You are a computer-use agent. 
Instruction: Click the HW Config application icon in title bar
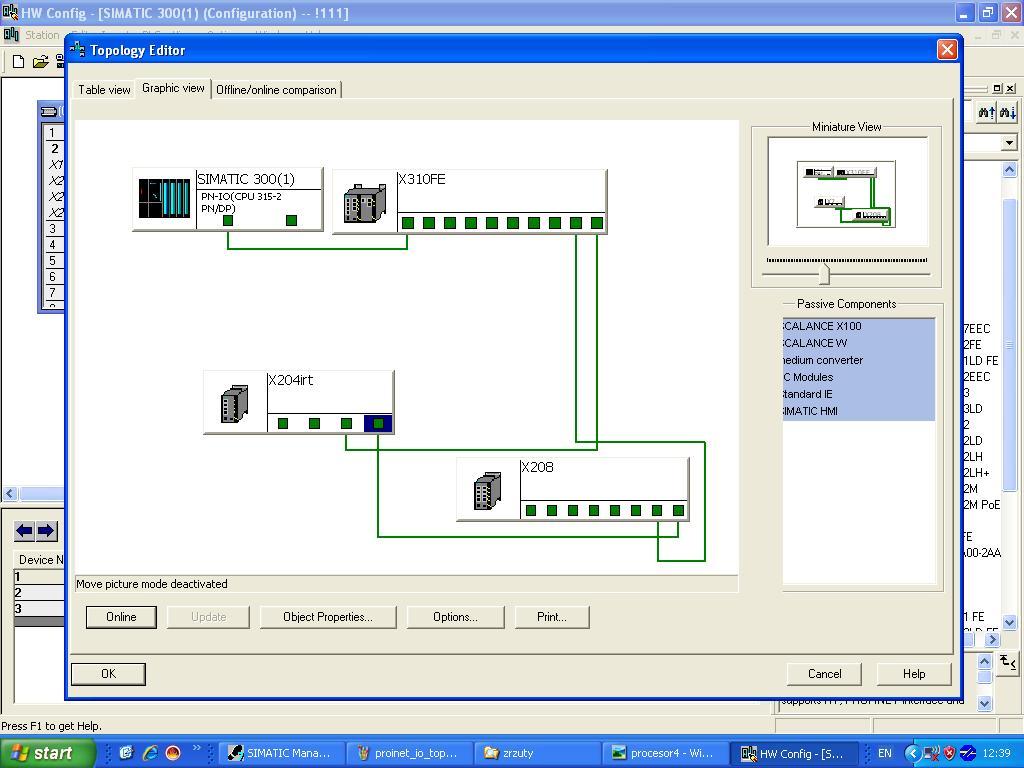pos(10,12)
